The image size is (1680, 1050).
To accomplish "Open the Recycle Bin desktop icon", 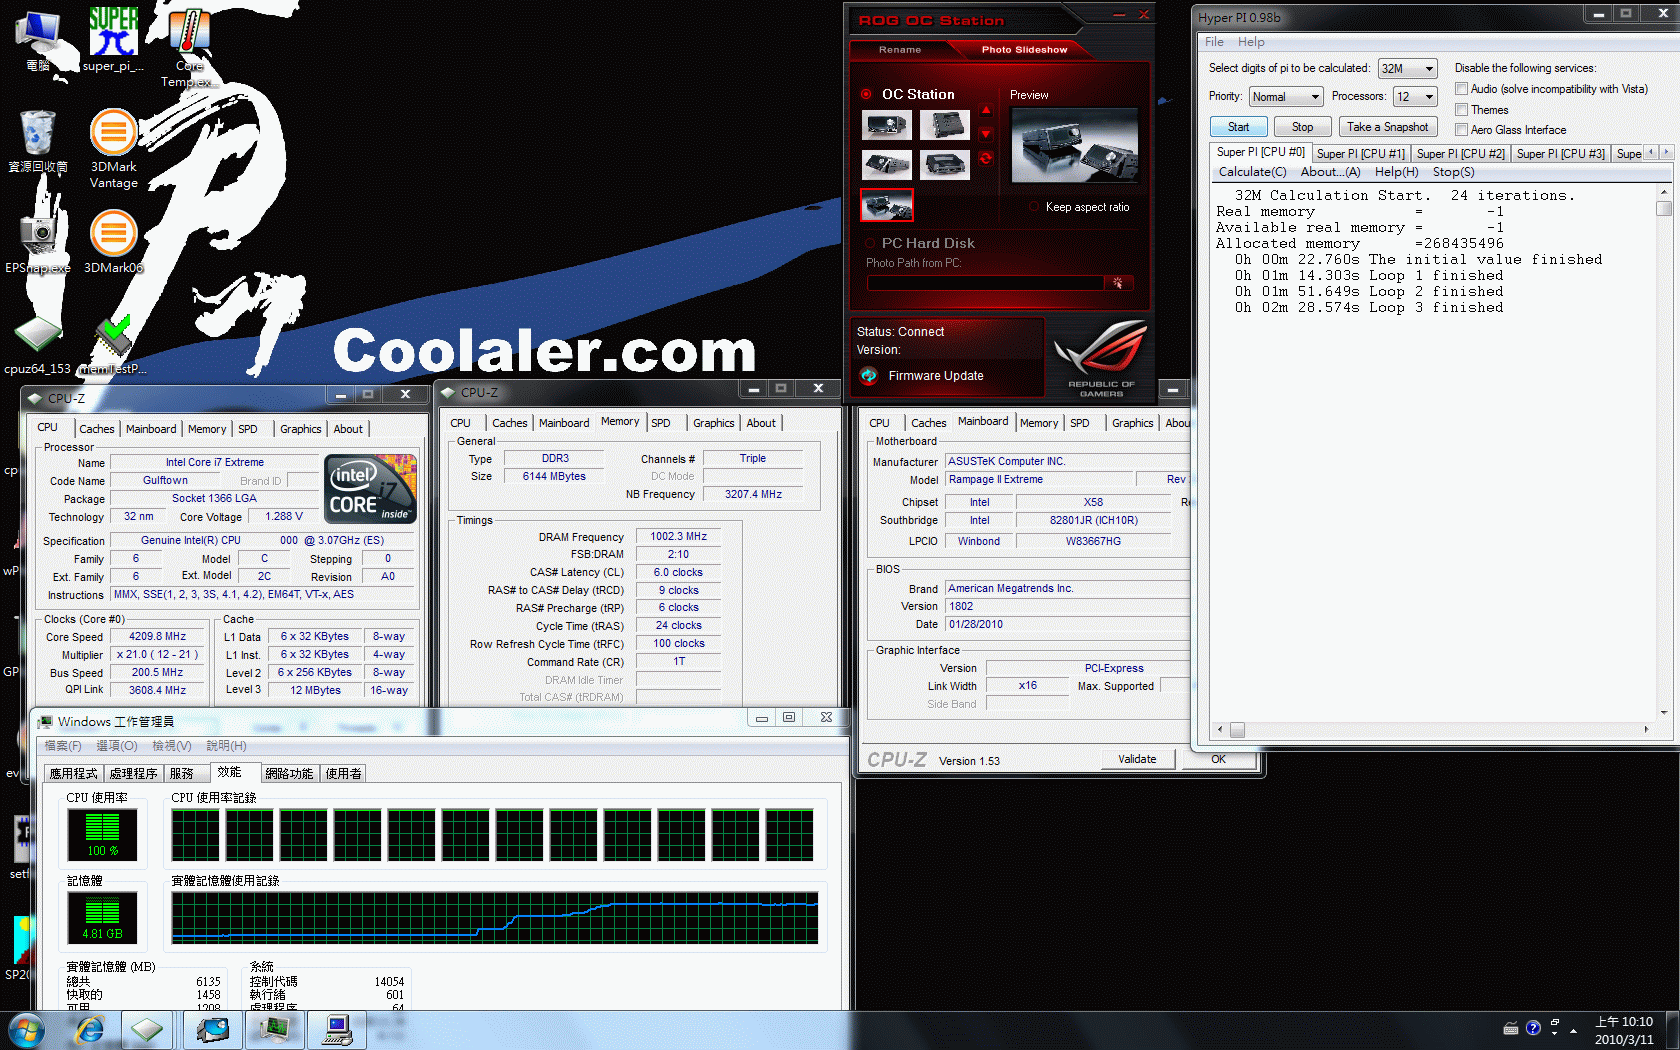I will tap(38, 141).
